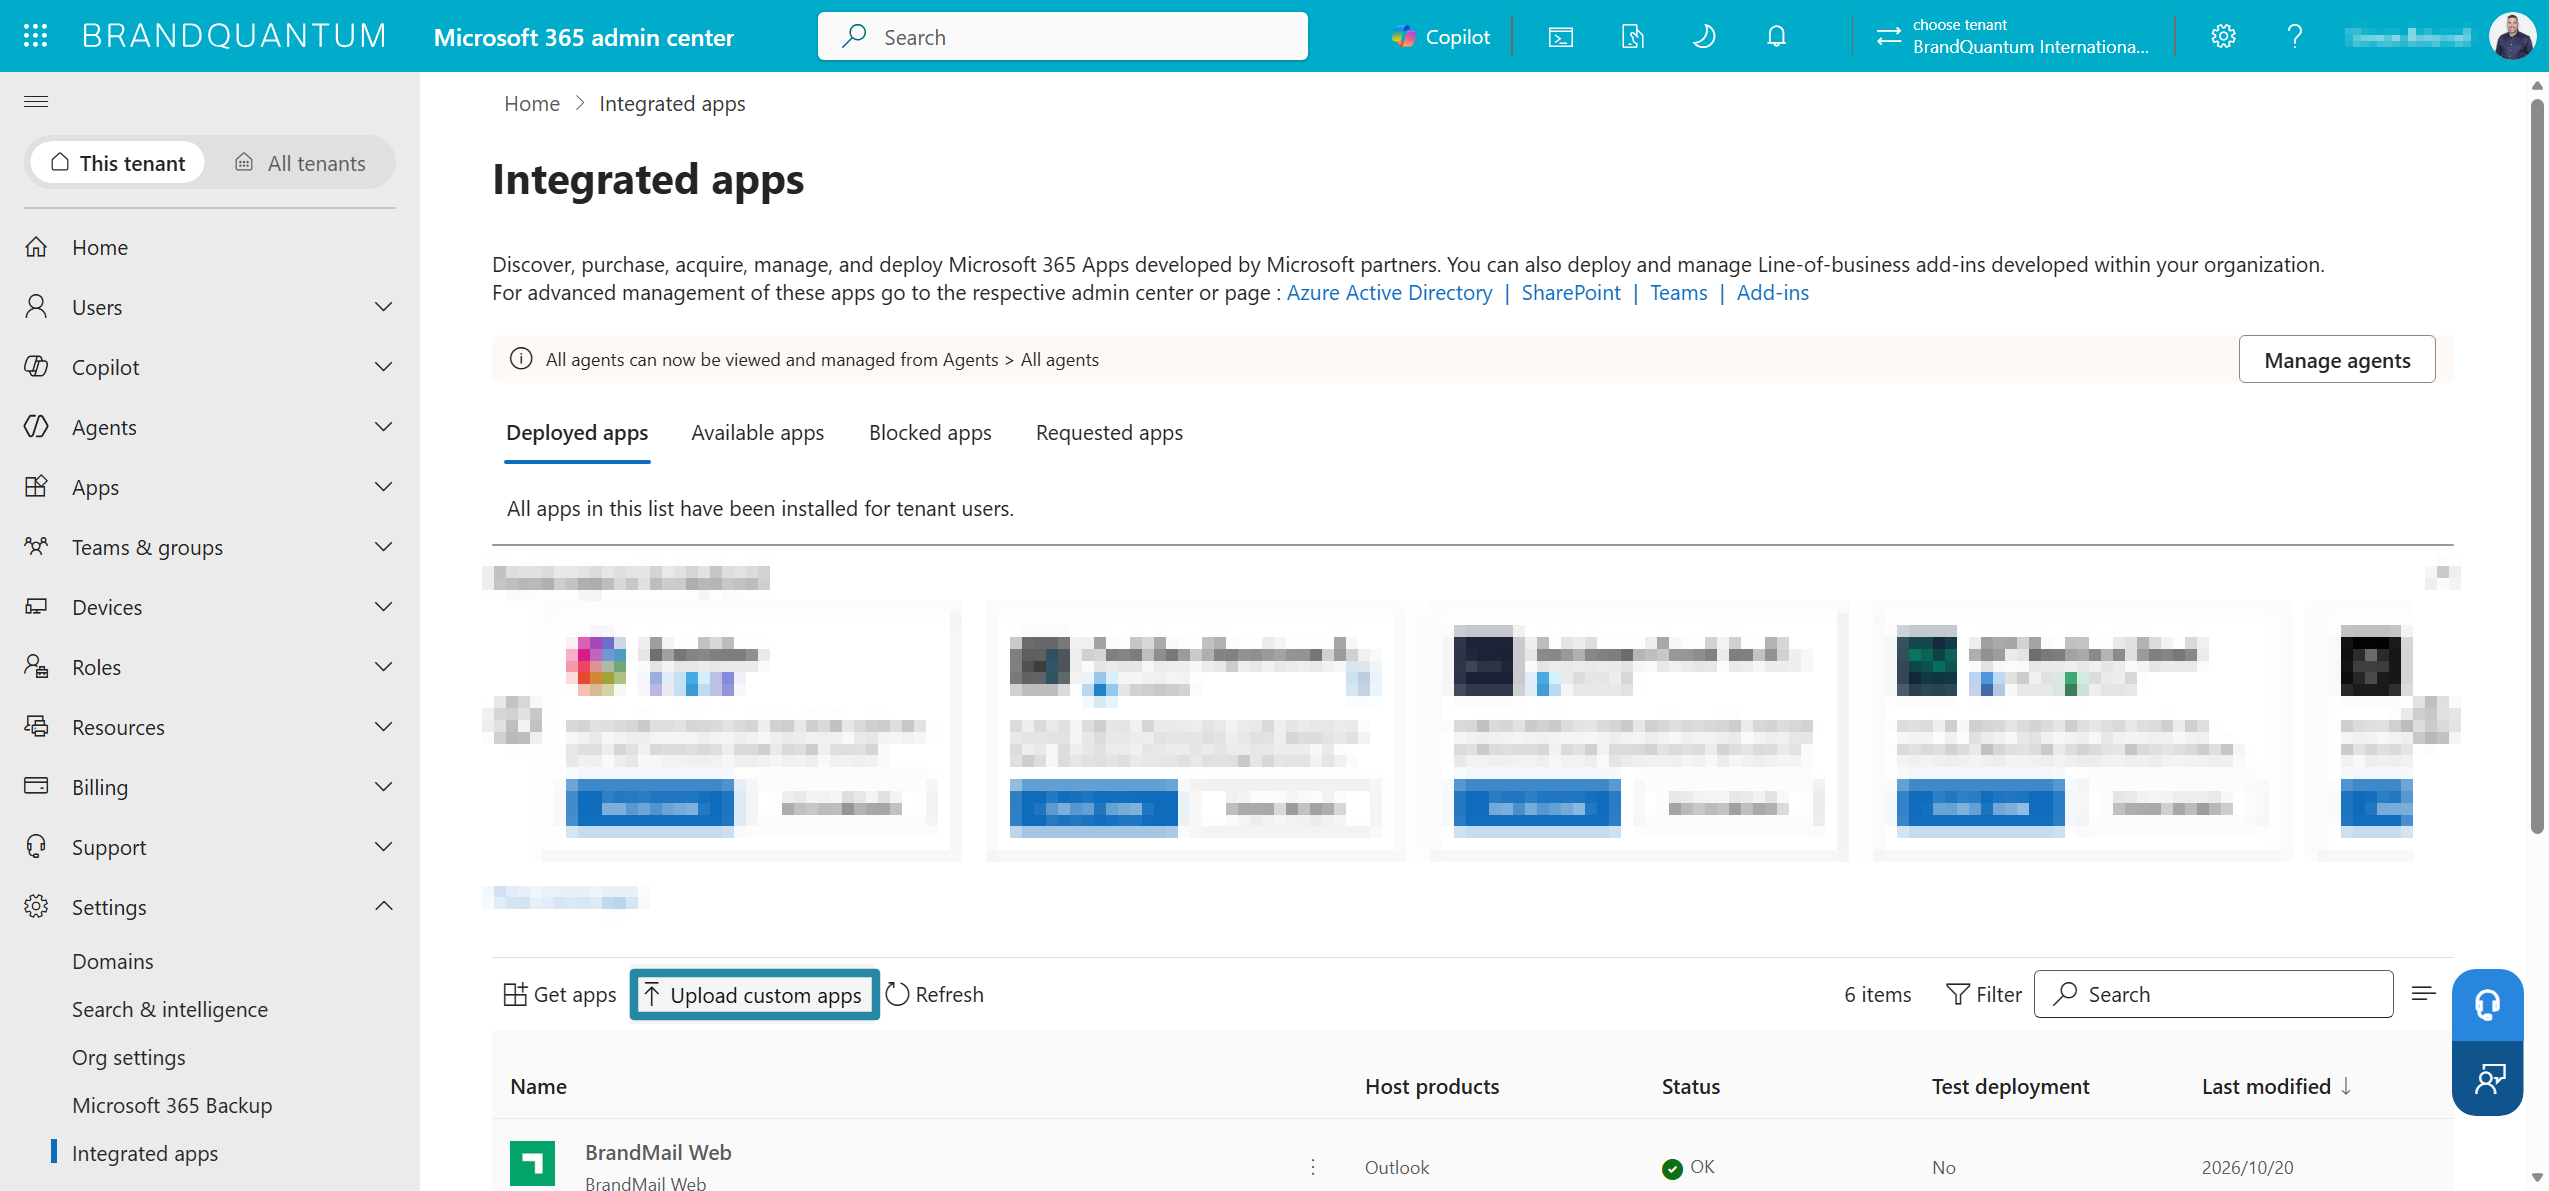Select the Deployed apps tab
The image size is (2549, 1191).
point(577,432)
